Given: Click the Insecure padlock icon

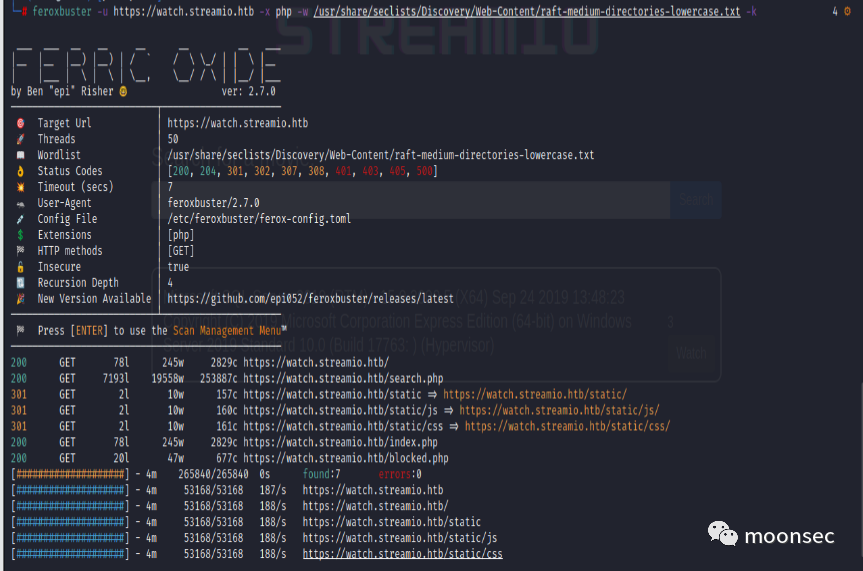Looking at the screenshot, I should tap(20, 267).
